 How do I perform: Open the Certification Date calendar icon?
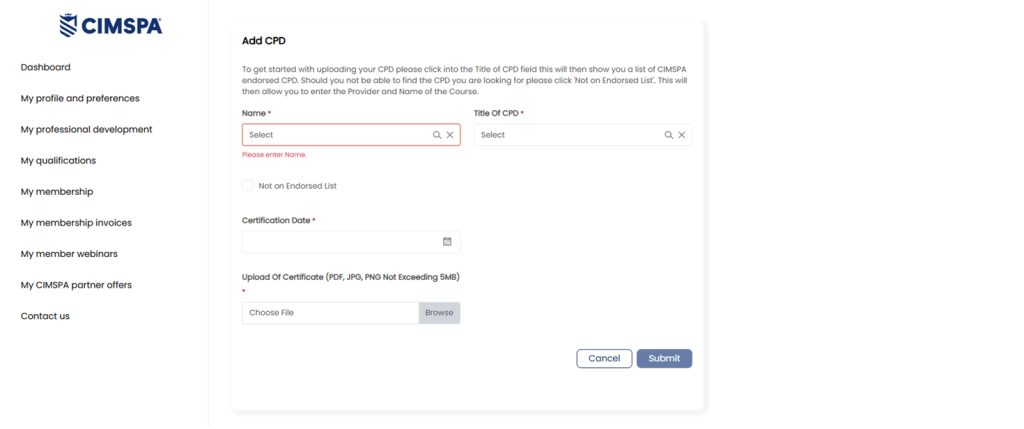[447, 242]
